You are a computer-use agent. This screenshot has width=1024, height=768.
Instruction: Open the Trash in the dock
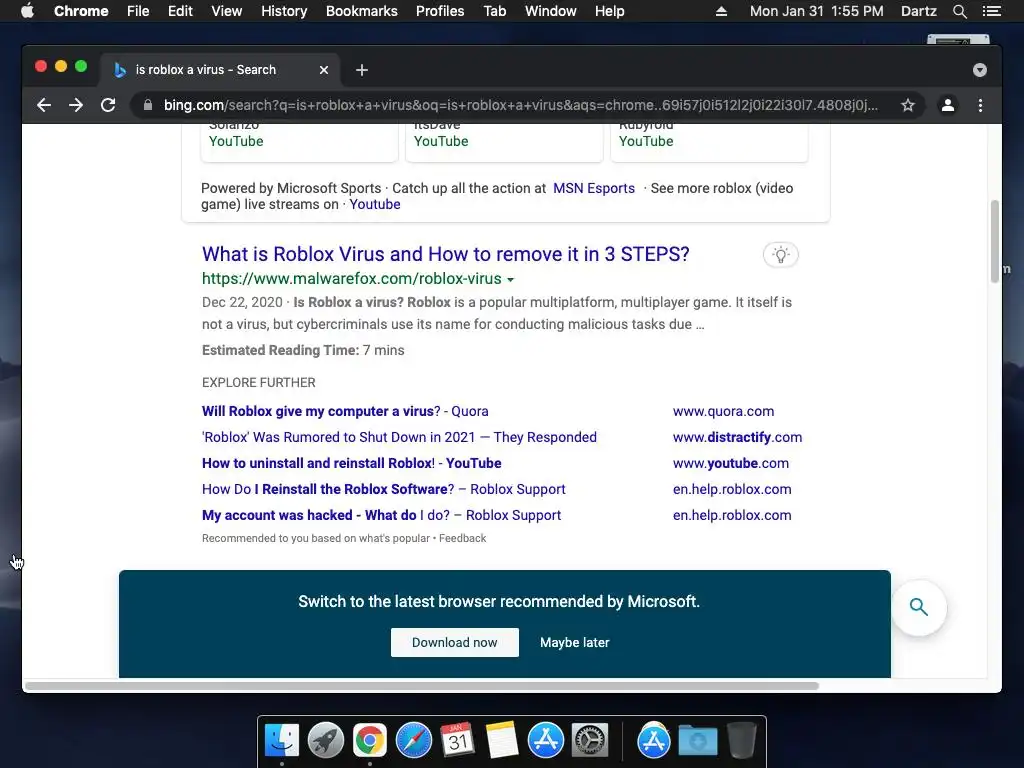(742, 741)
